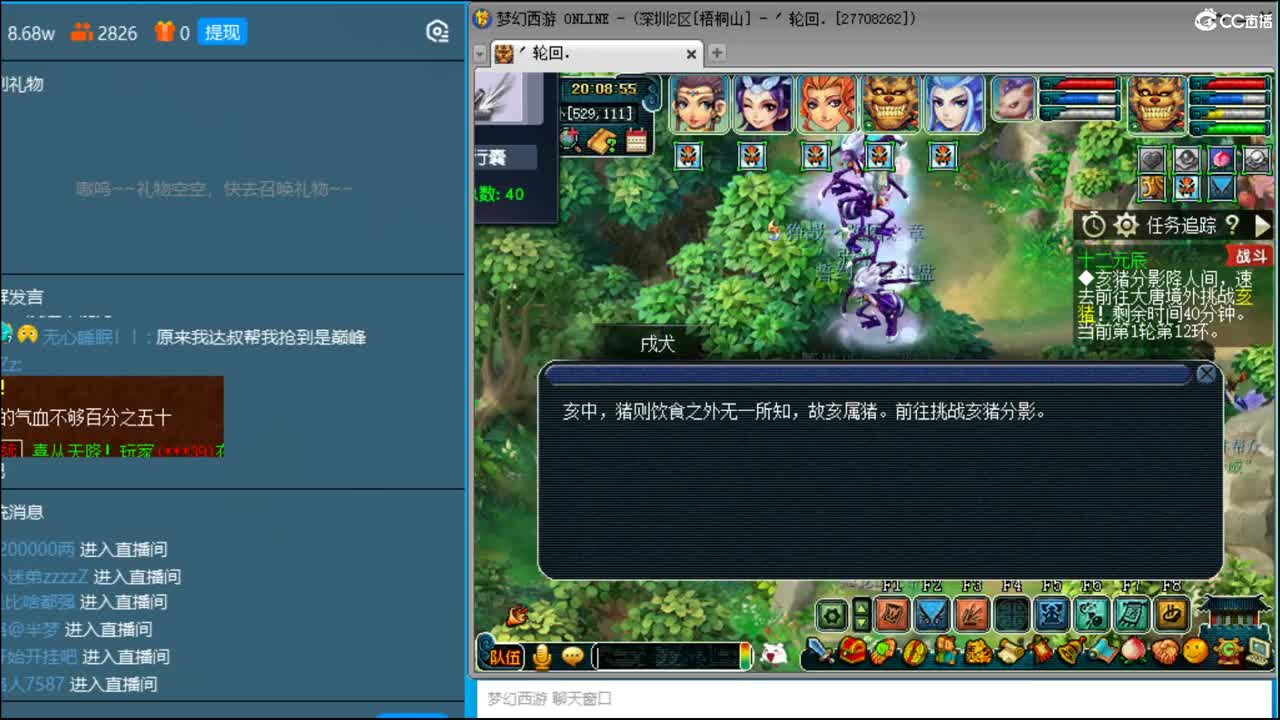Add a new tab with plus button
Image resolution: width=1280 pixels, height=720 pixels.
click(x=717, y=53)
